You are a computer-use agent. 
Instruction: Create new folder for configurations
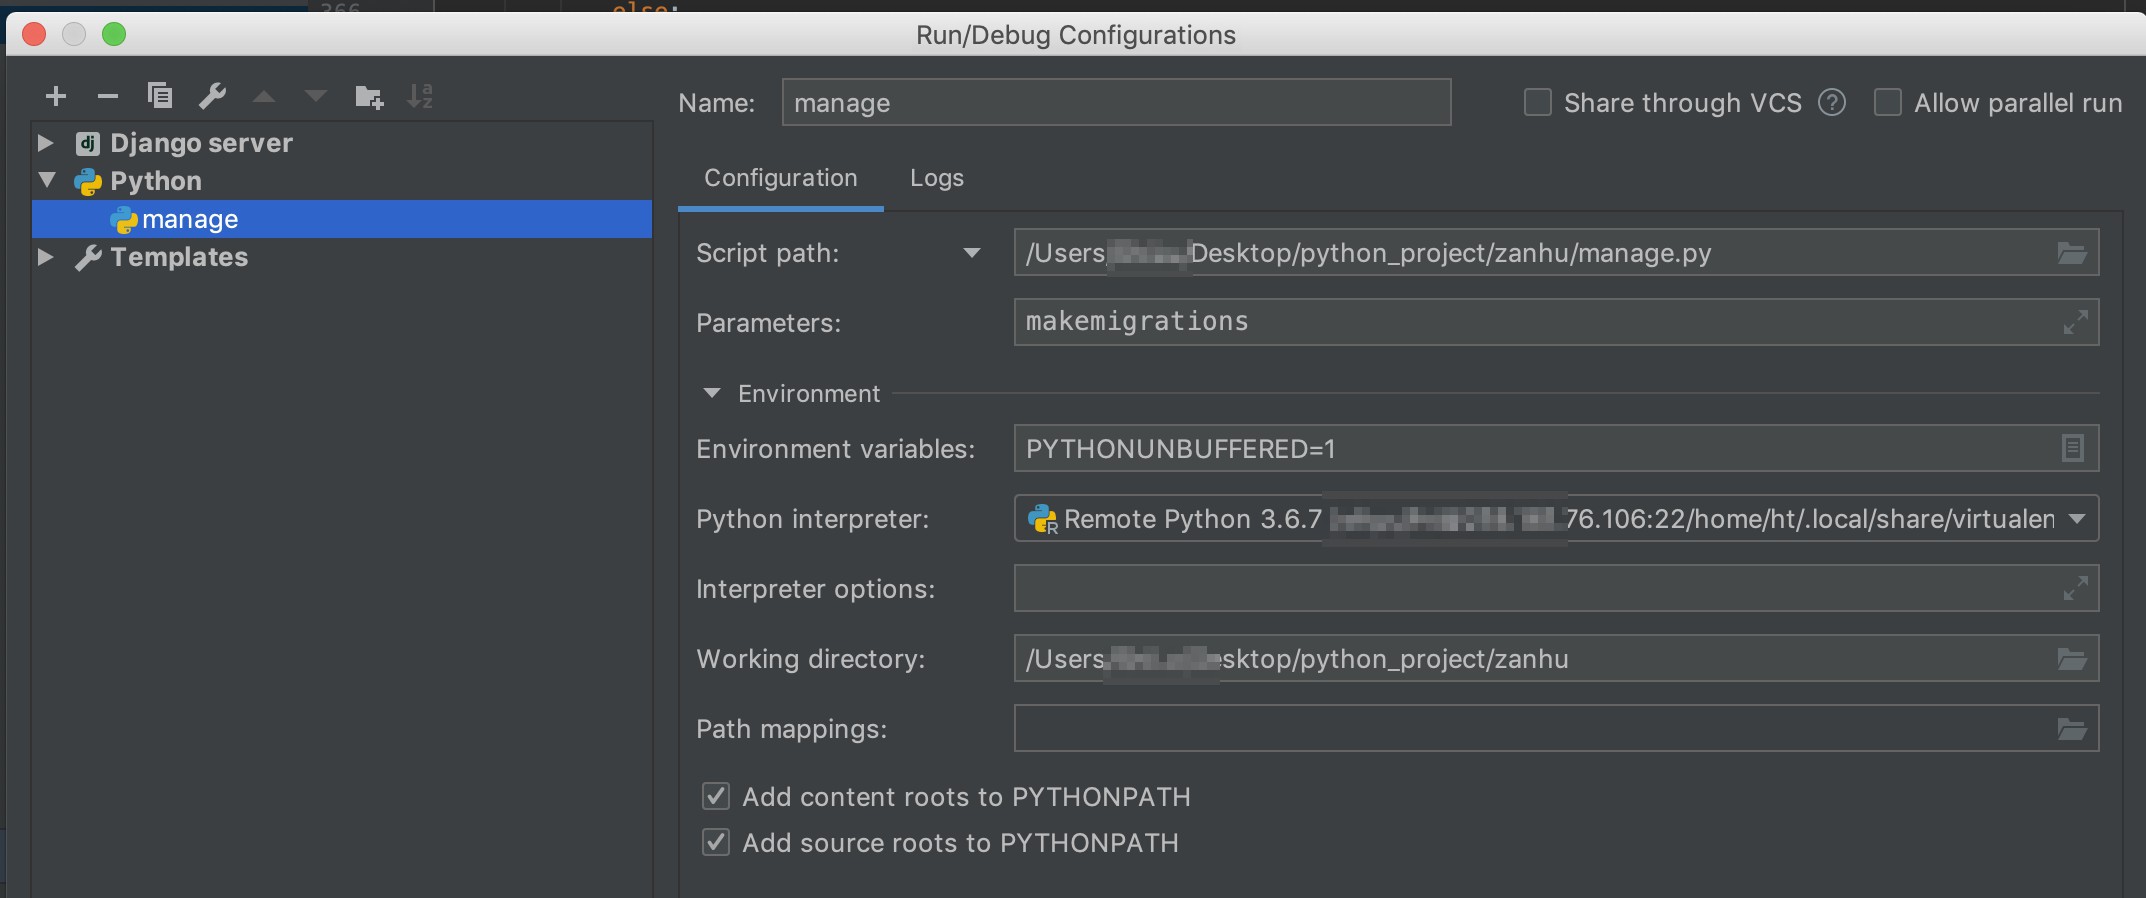[369, 97]
